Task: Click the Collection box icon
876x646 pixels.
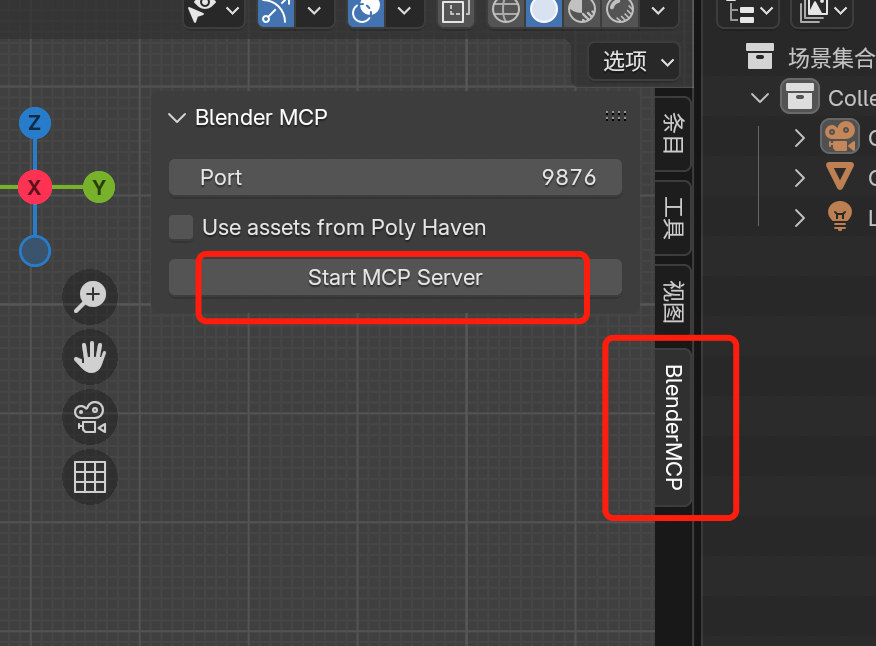Action: pyautogui.click(x=799, y=97)
